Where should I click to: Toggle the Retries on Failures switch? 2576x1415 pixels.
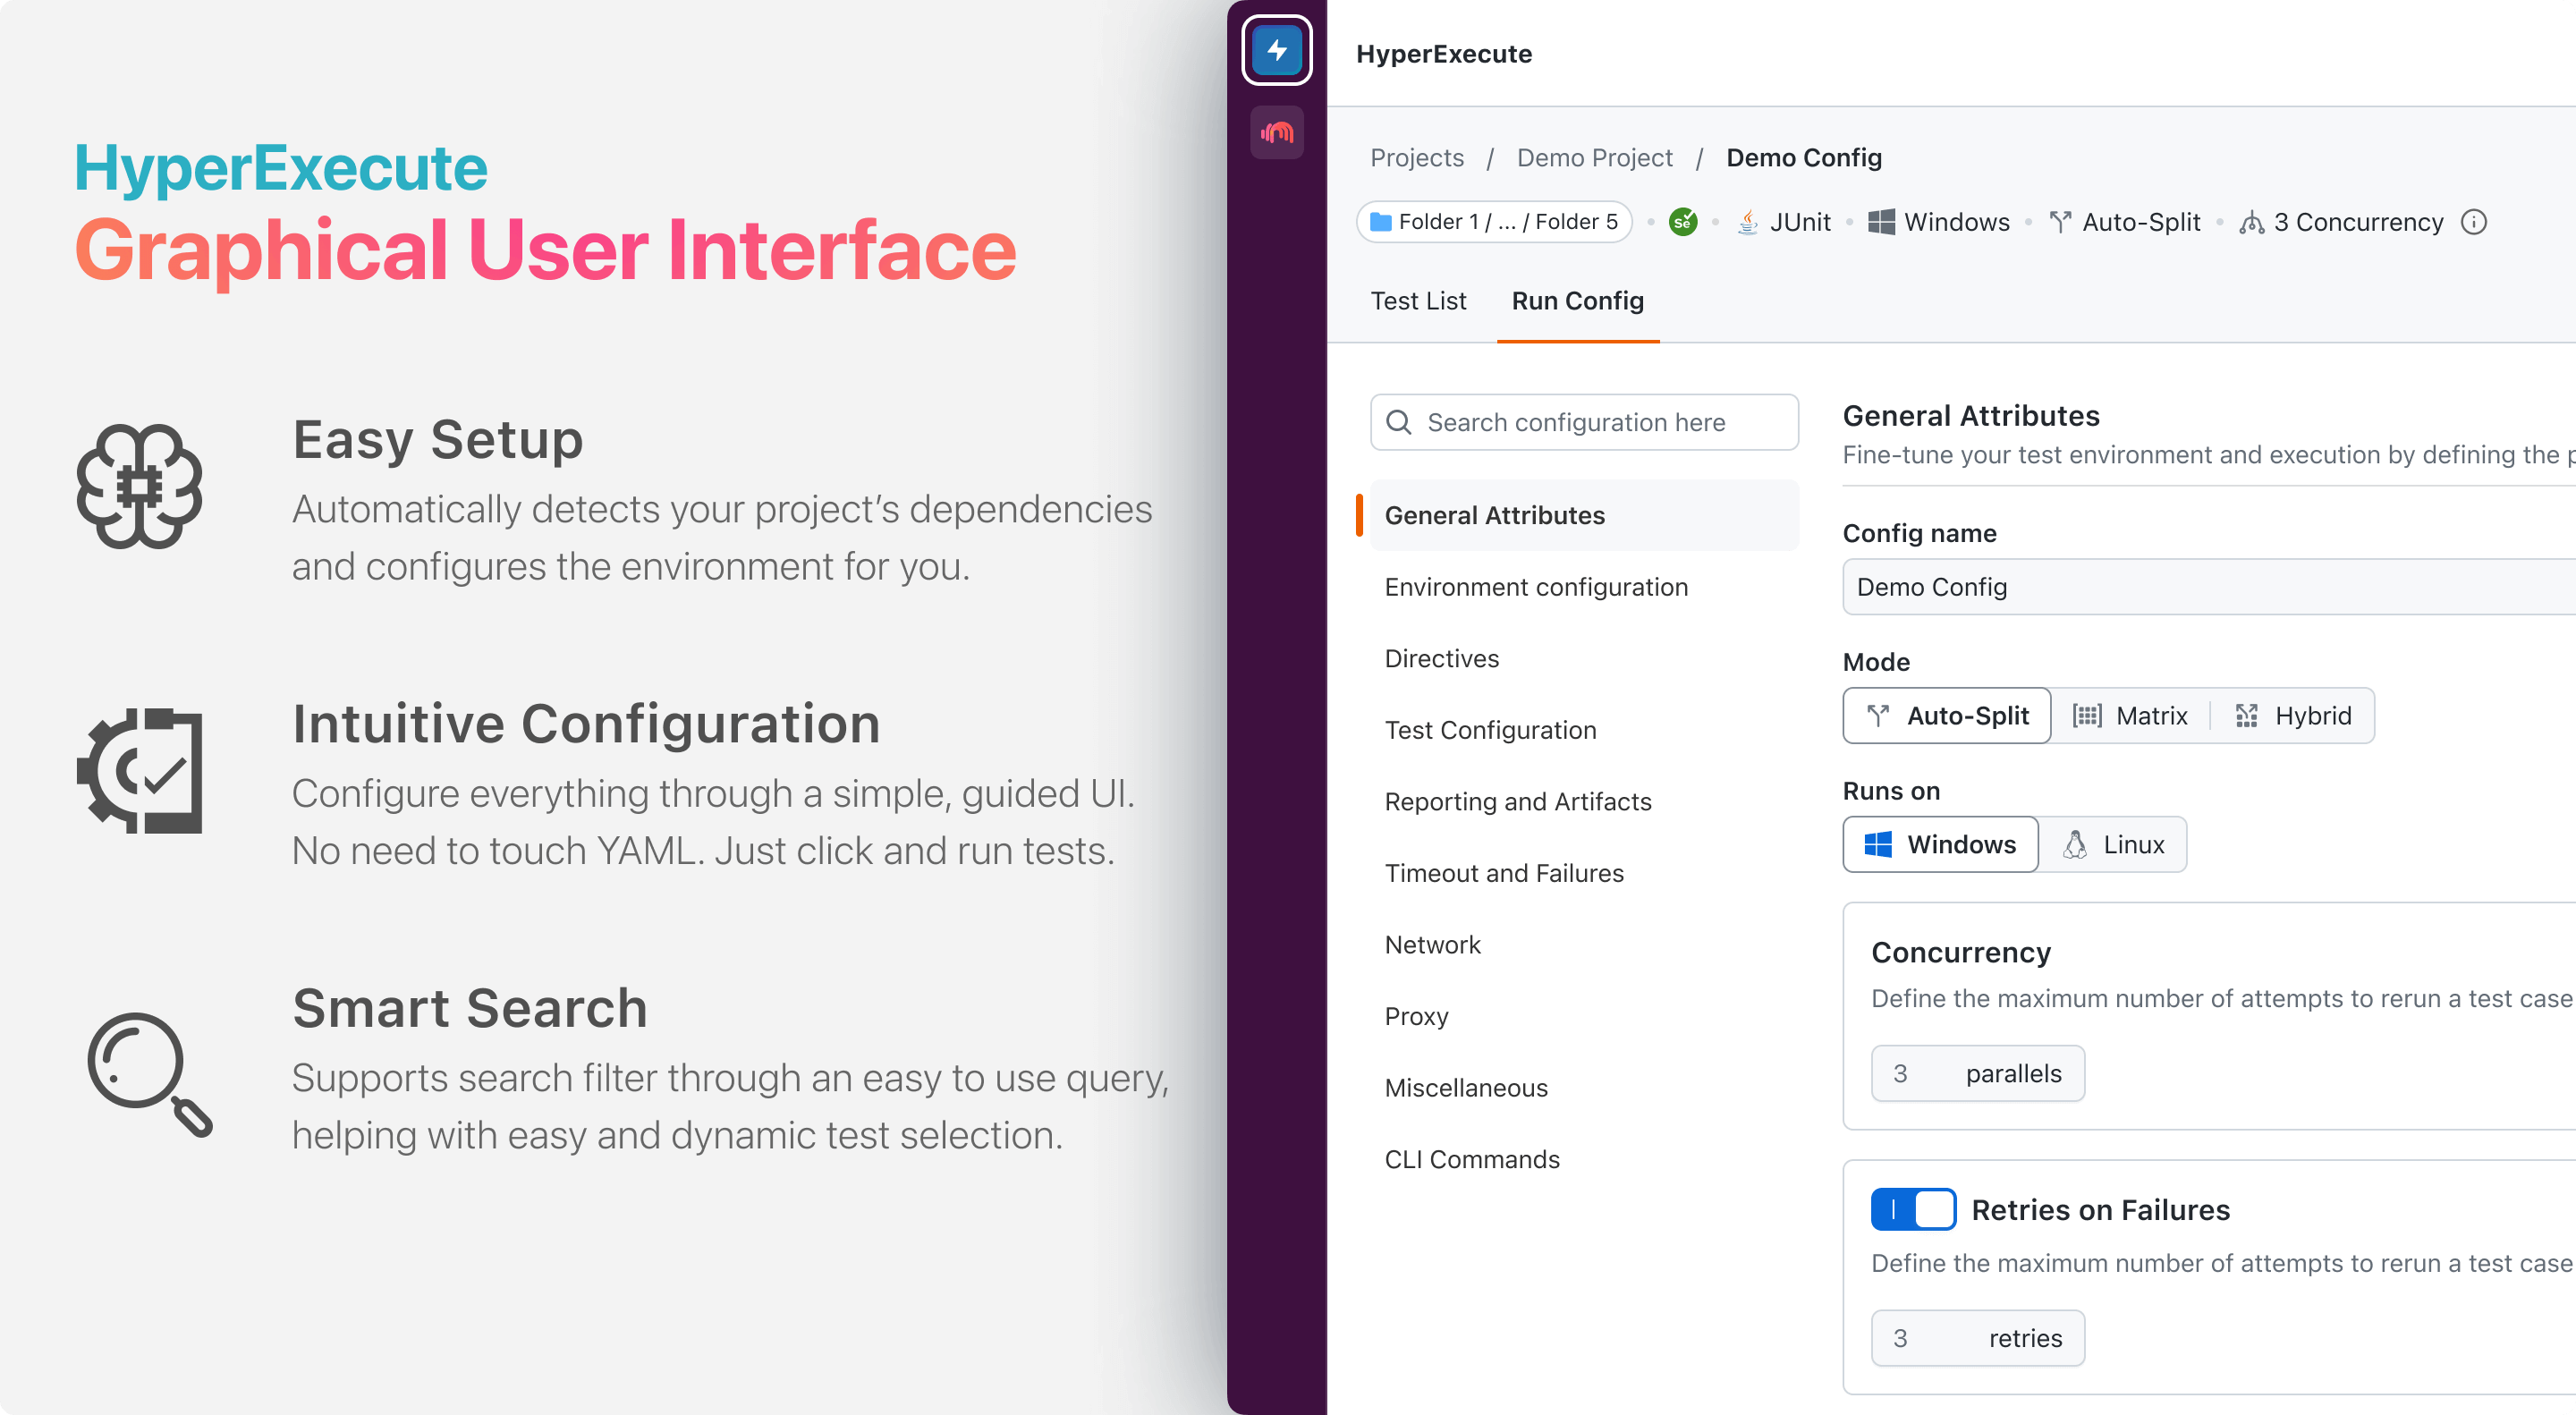(1912, 1209)
